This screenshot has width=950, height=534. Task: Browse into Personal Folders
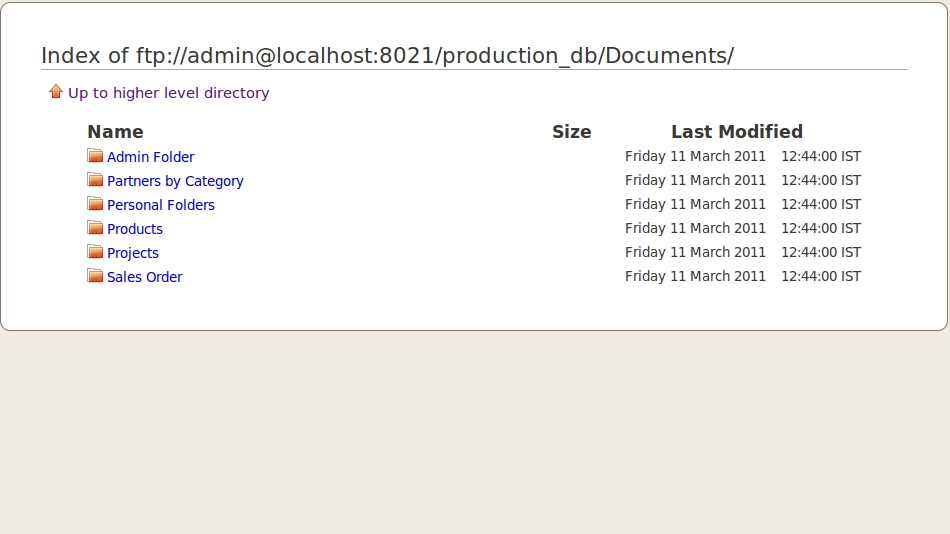pyautogui.click(x=161, y=205)
